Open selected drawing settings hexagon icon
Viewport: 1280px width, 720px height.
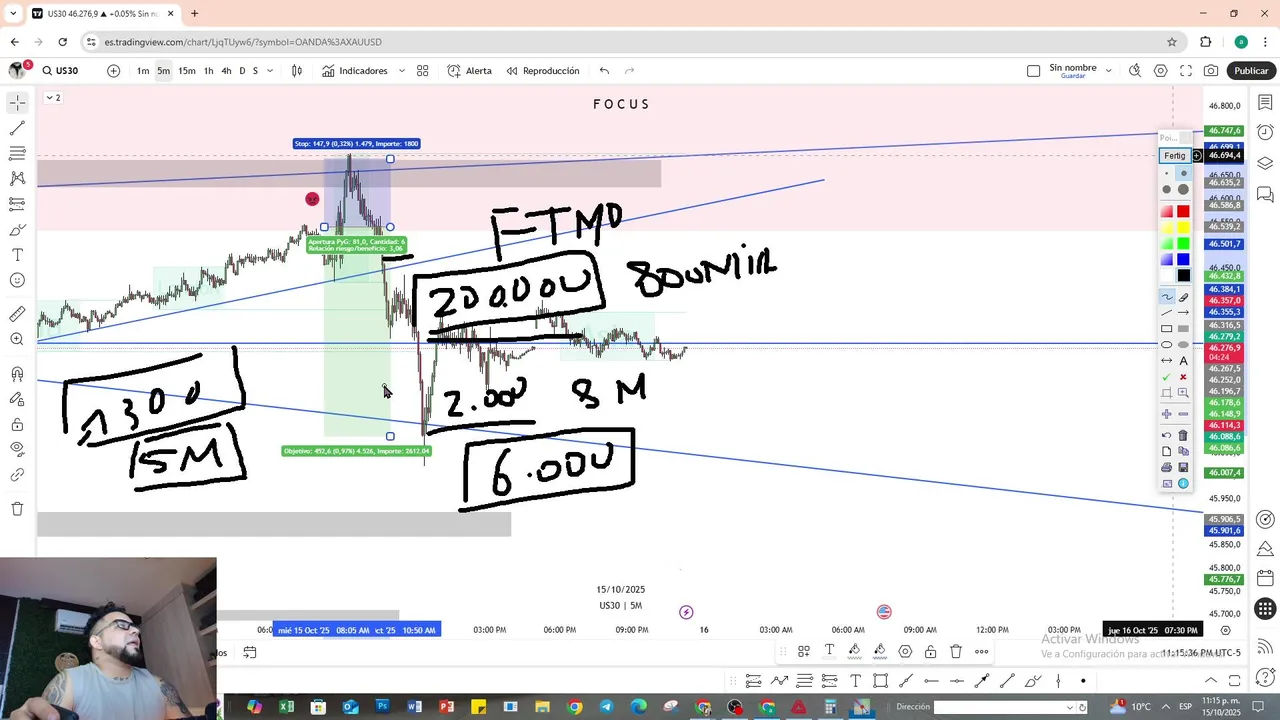tap(905, 652)
